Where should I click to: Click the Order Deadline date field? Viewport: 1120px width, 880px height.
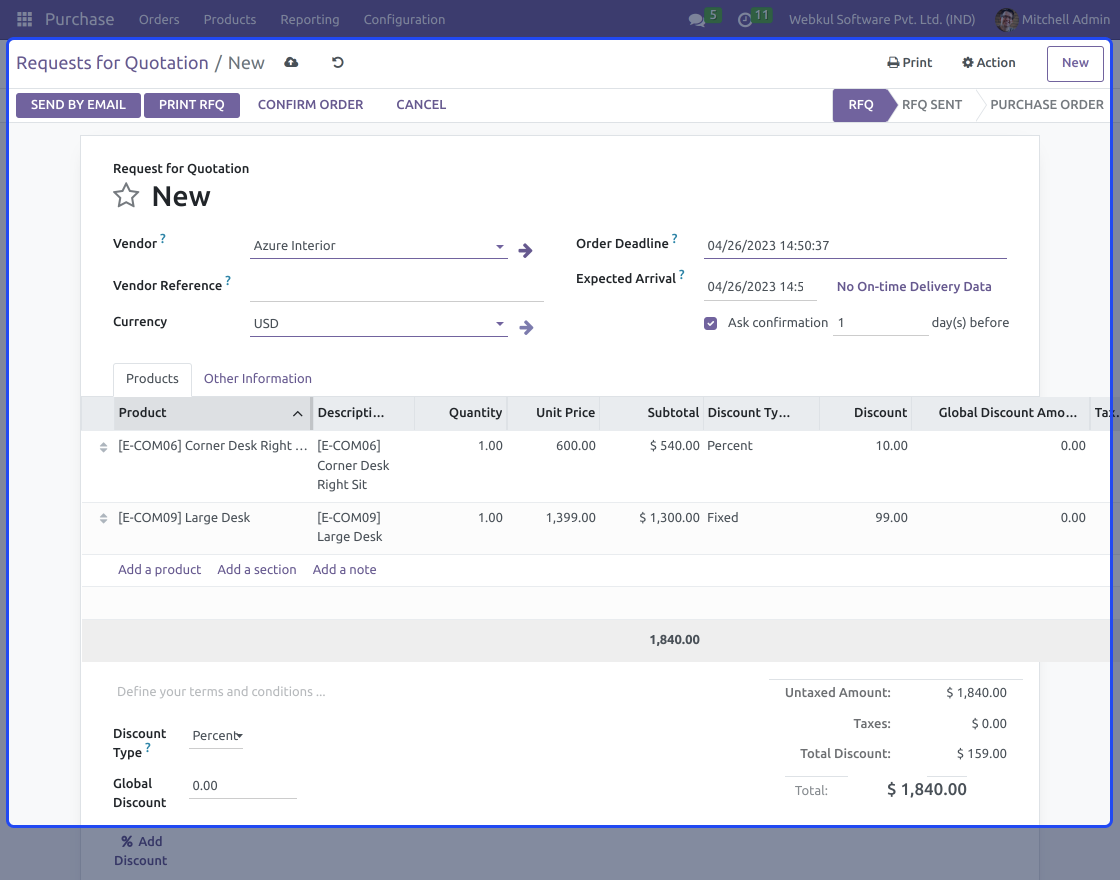coord(855,246)
